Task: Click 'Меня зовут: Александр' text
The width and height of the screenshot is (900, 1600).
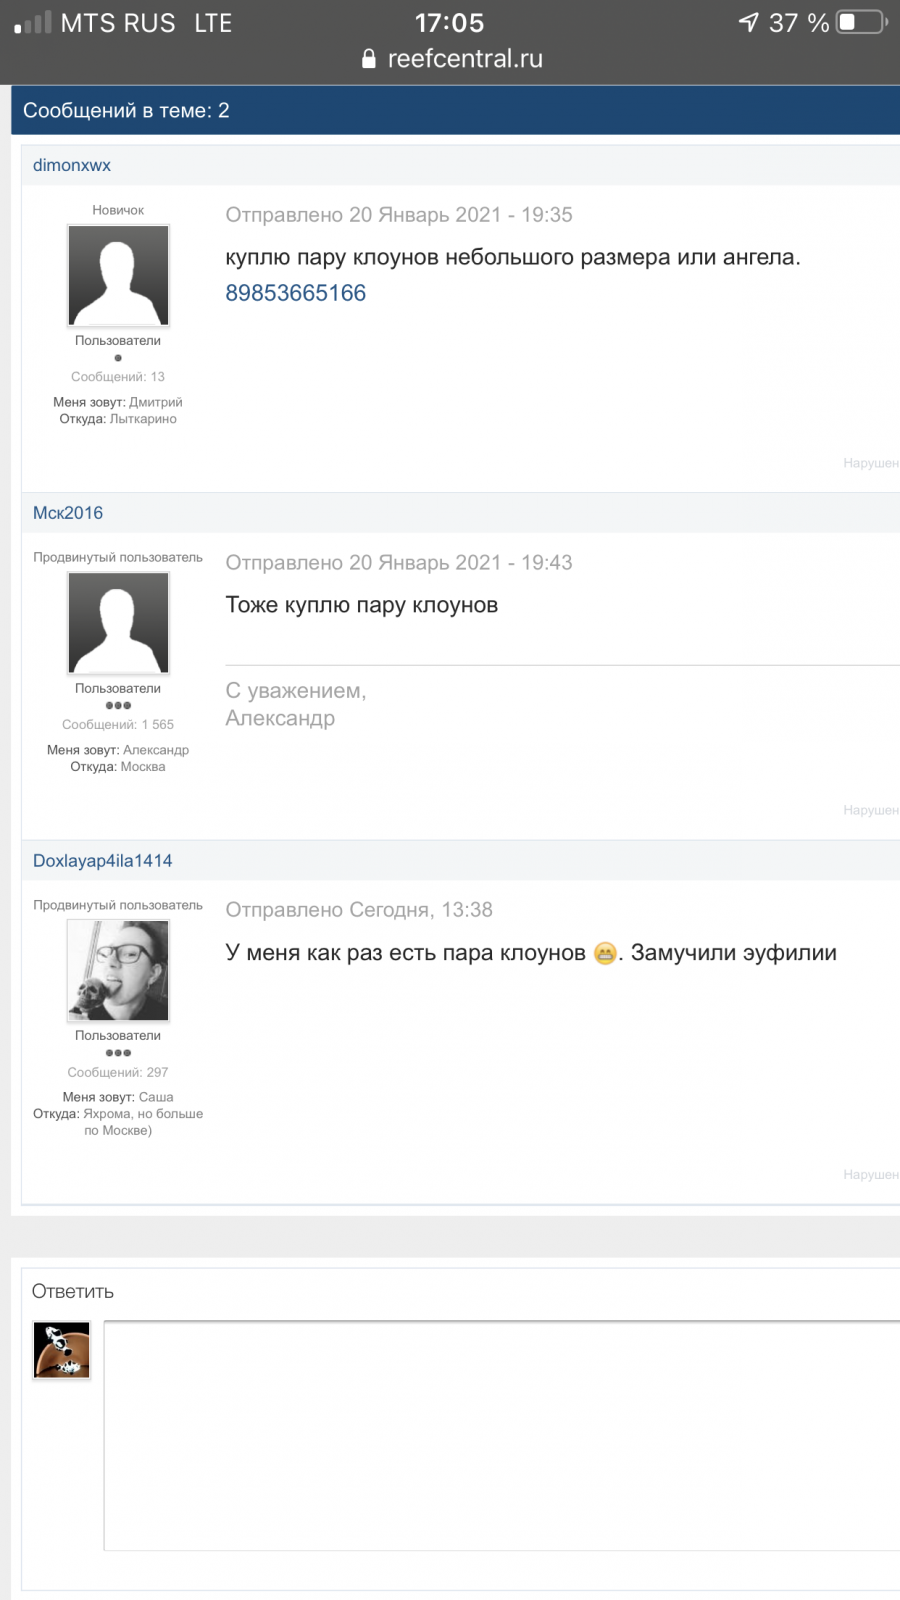Action: (x=118, y=750)
